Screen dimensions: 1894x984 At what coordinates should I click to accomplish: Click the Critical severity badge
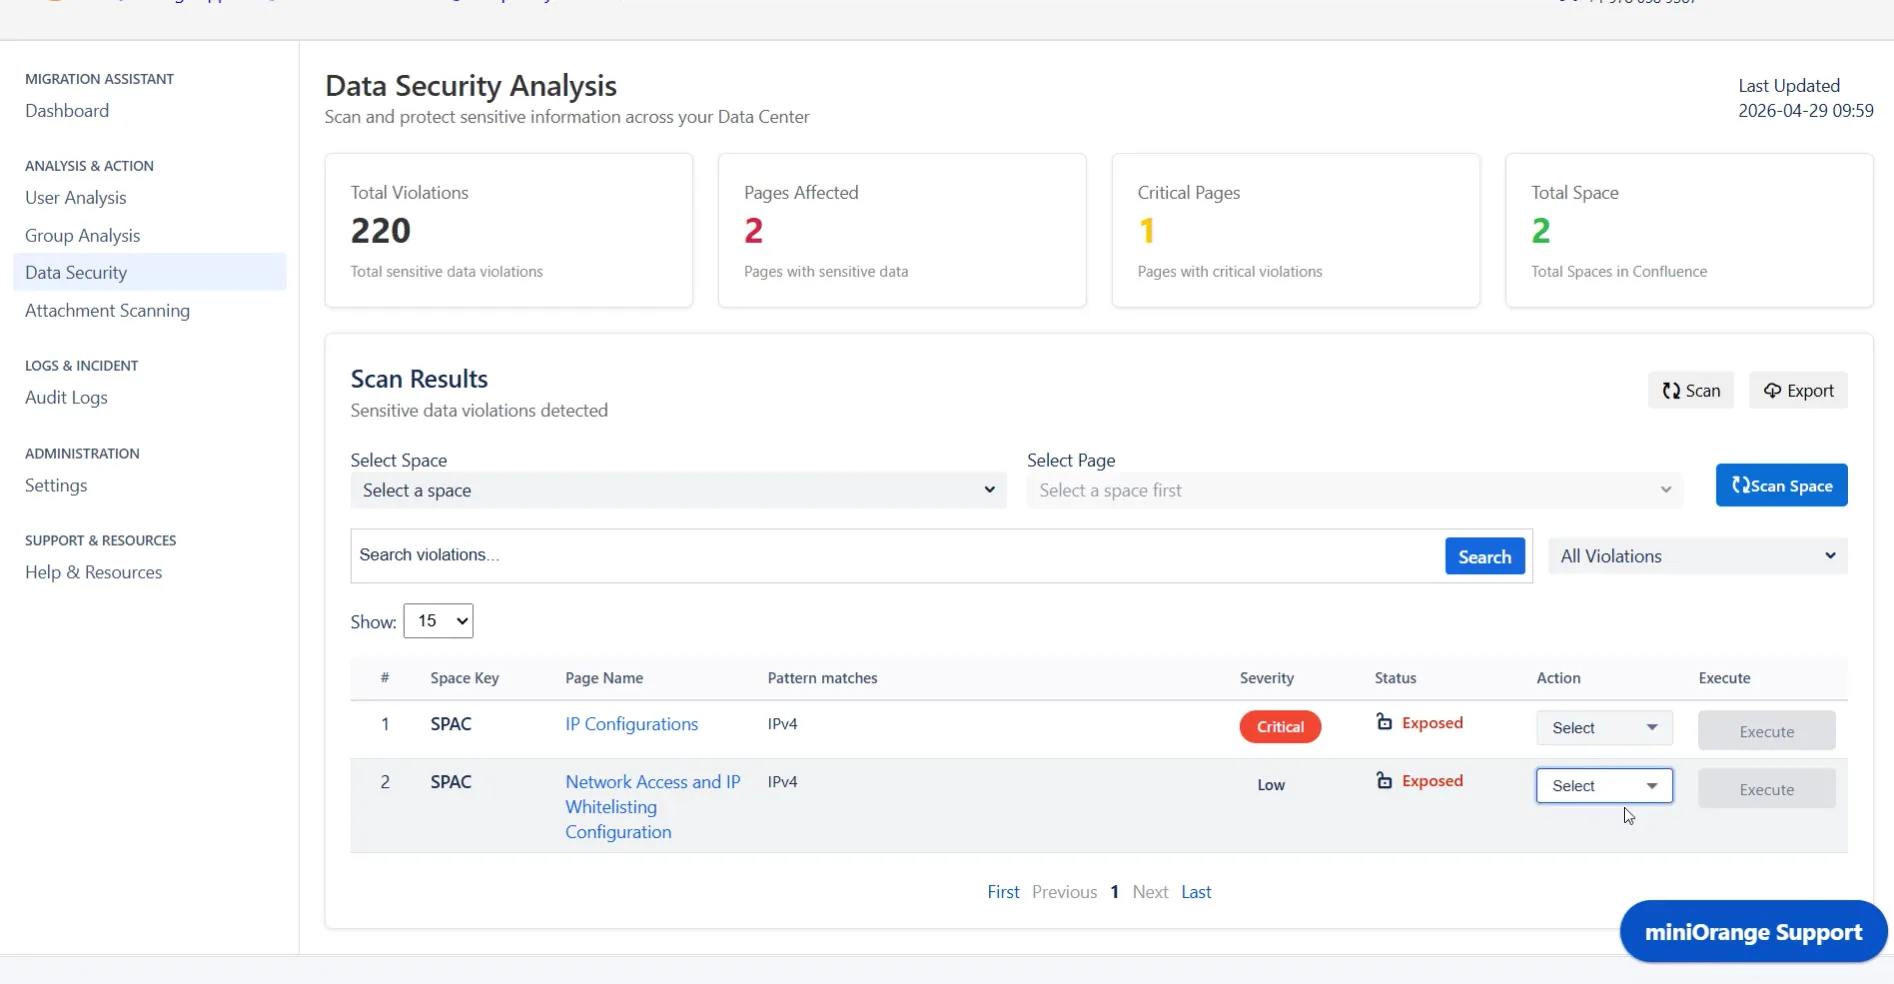(x=1280, y=727)
